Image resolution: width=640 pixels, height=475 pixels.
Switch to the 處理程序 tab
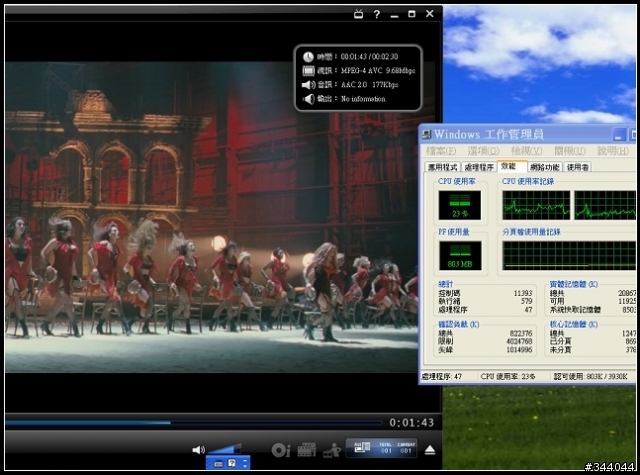(479, 167)
